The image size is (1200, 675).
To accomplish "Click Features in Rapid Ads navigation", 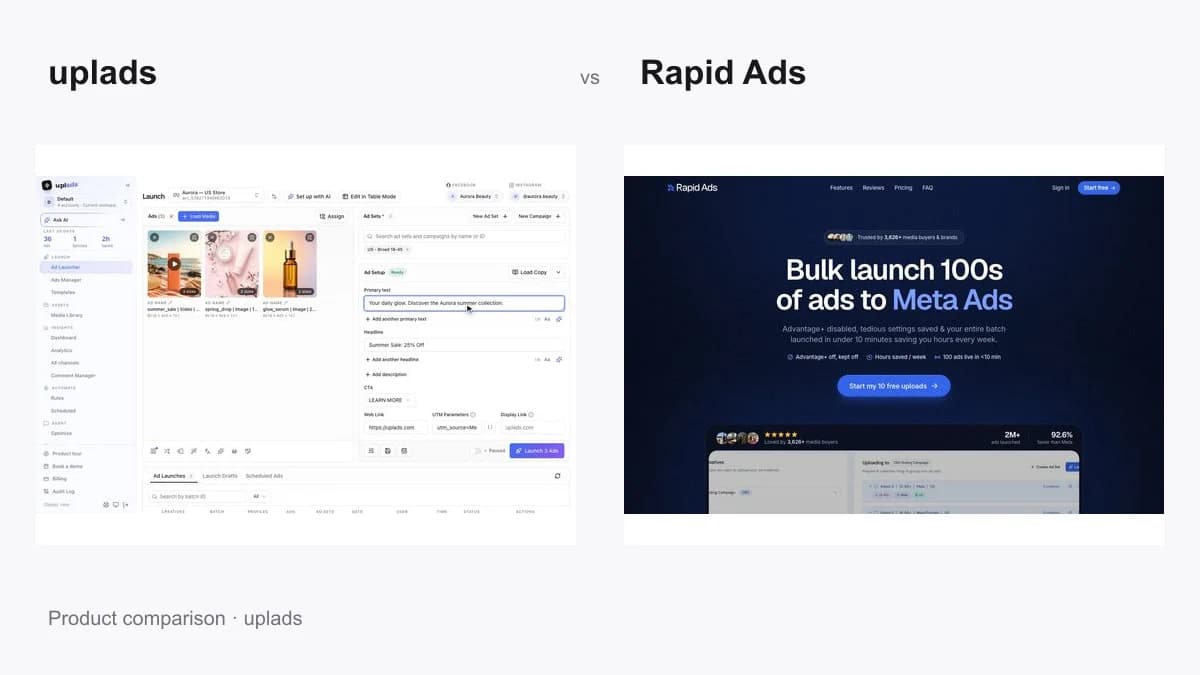I will coord(841,188).
